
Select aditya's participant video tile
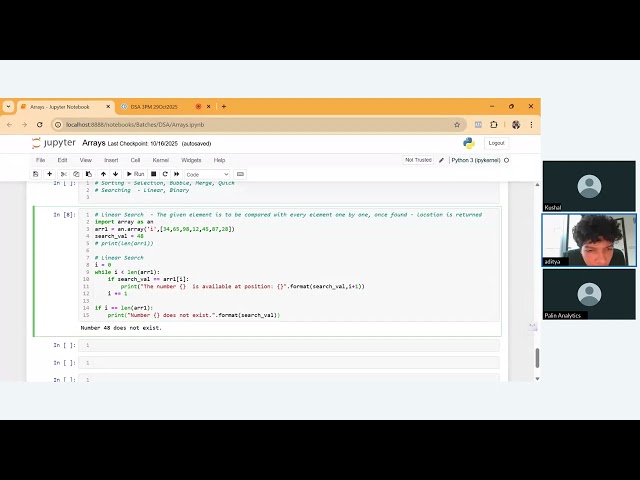click(589, 240)
